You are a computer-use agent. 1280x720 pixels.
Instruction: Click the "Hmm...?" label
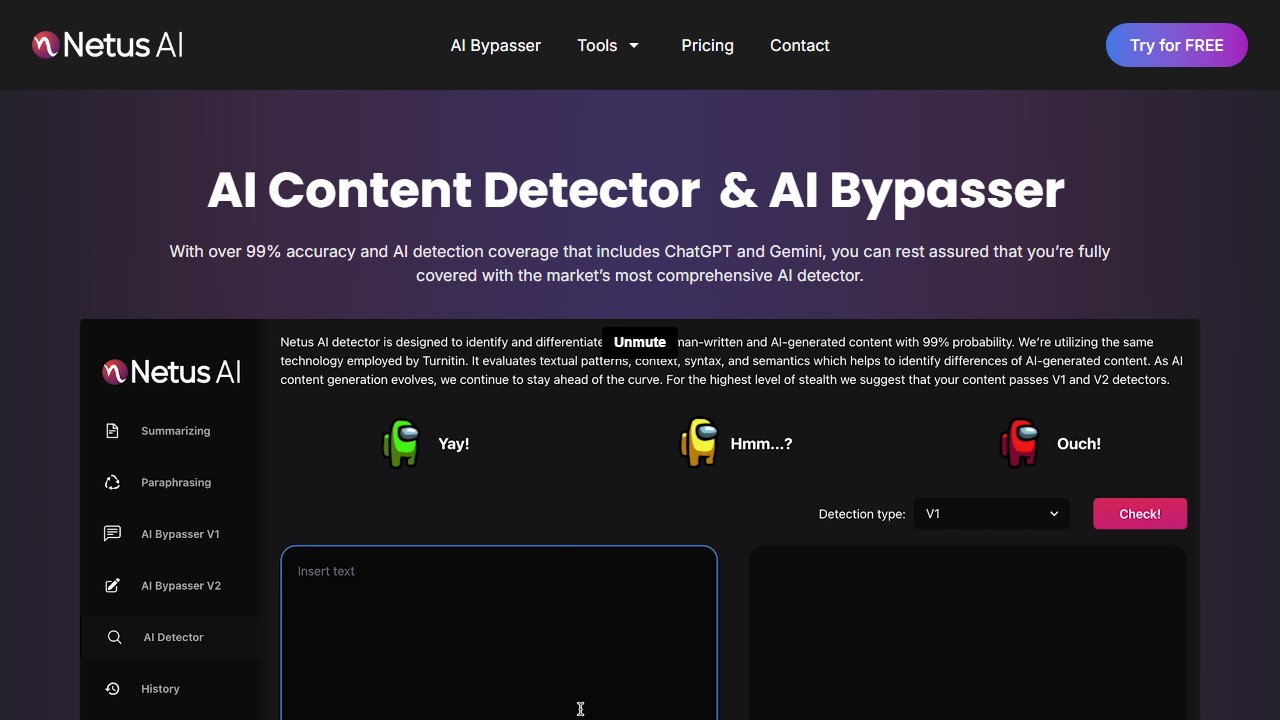click(761, 444)
